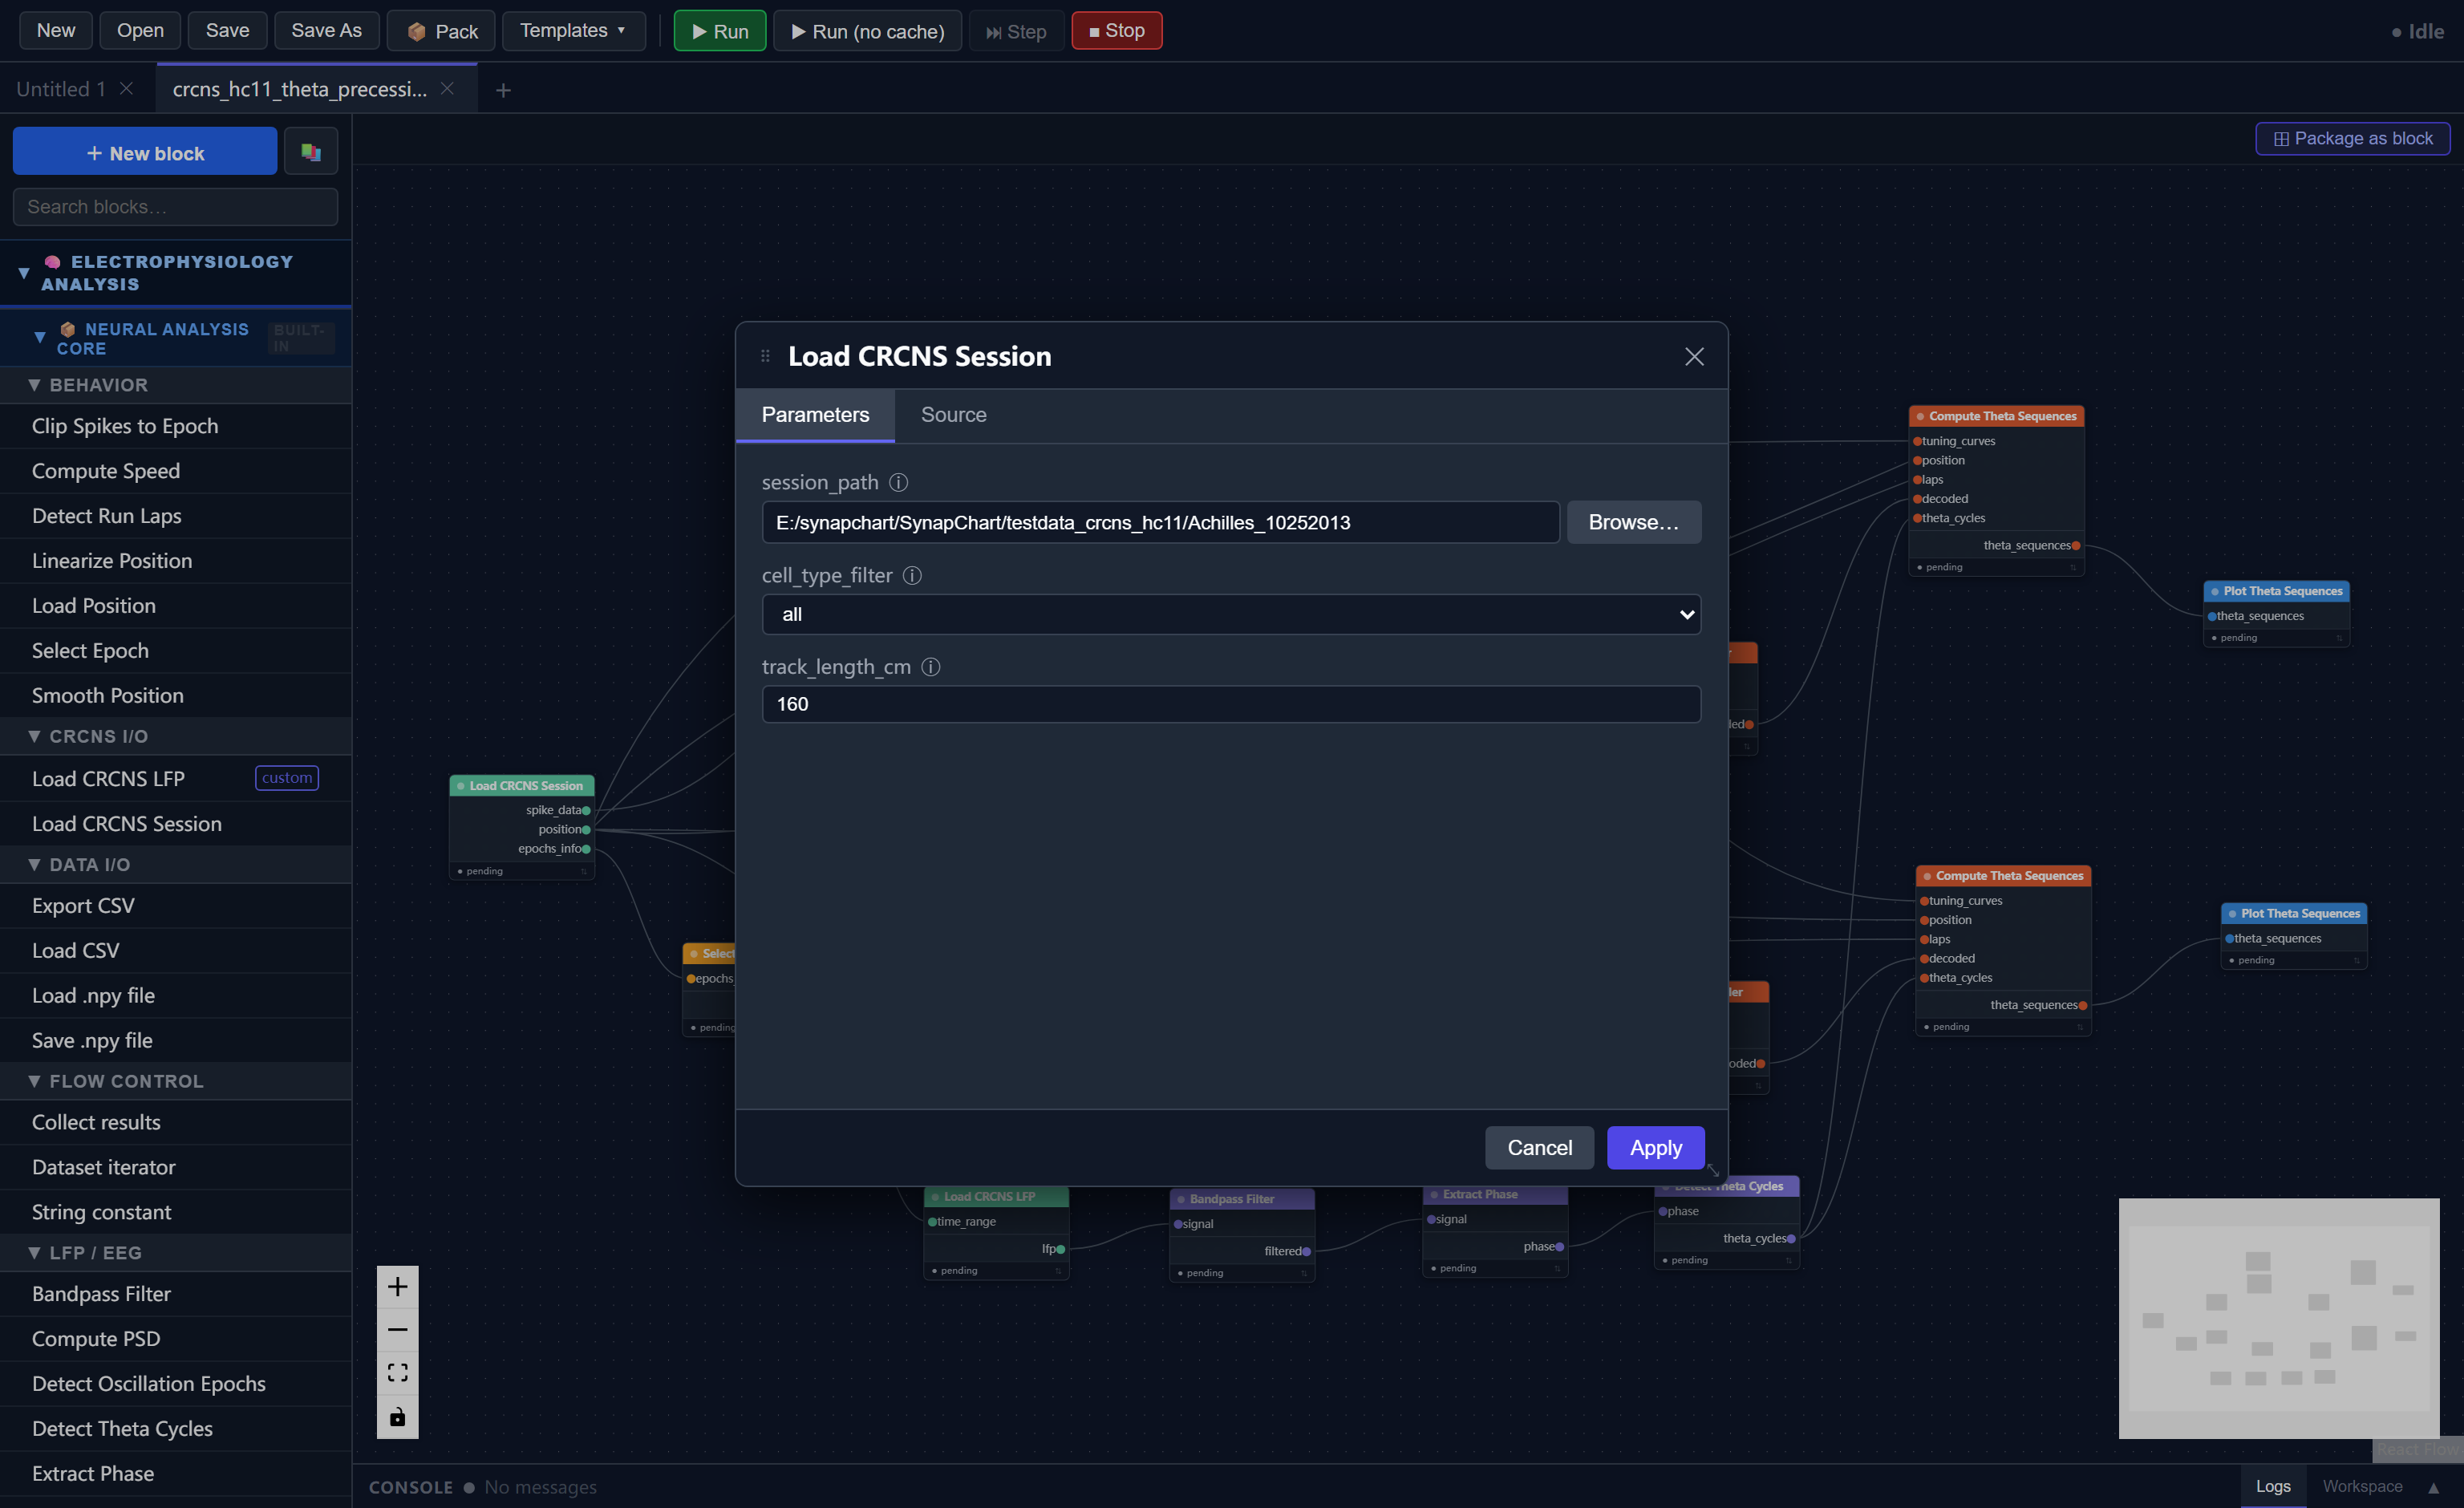Viewport: 2464px width, 1508px height.
Task: Run the pipeline with the Run button
Action: (720, 31)
